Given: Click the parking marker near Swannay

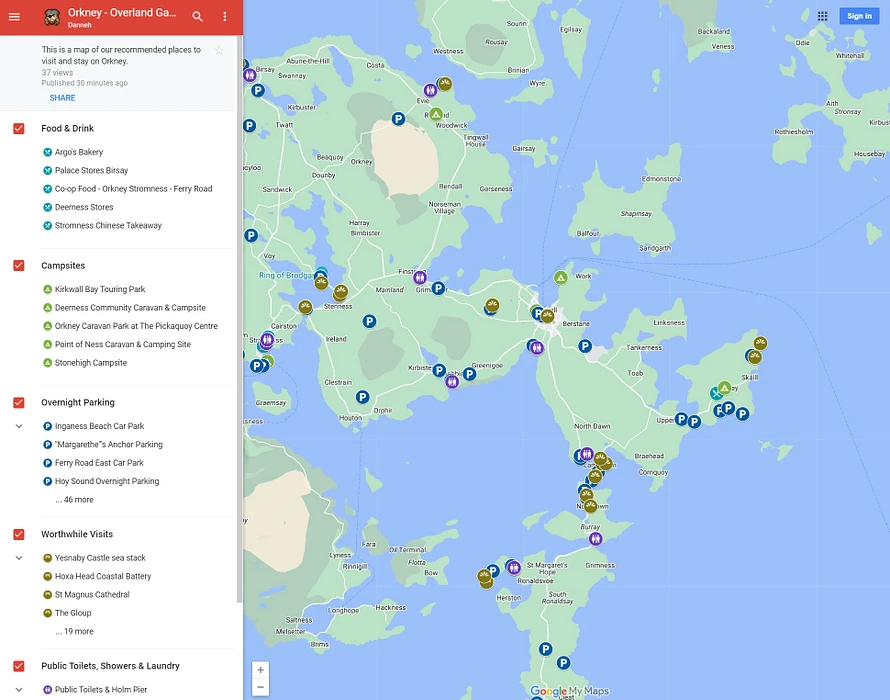Looking at the screenshot, I should 258,90.
